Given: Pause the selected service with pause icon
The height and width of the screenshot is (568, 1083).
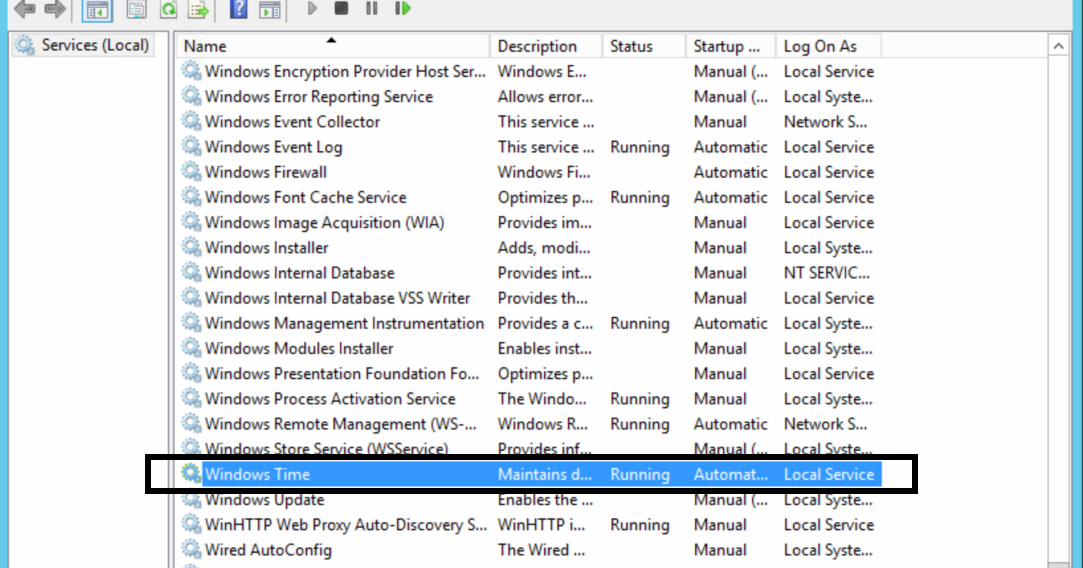Looking at the screenshot, I should 372,8.
